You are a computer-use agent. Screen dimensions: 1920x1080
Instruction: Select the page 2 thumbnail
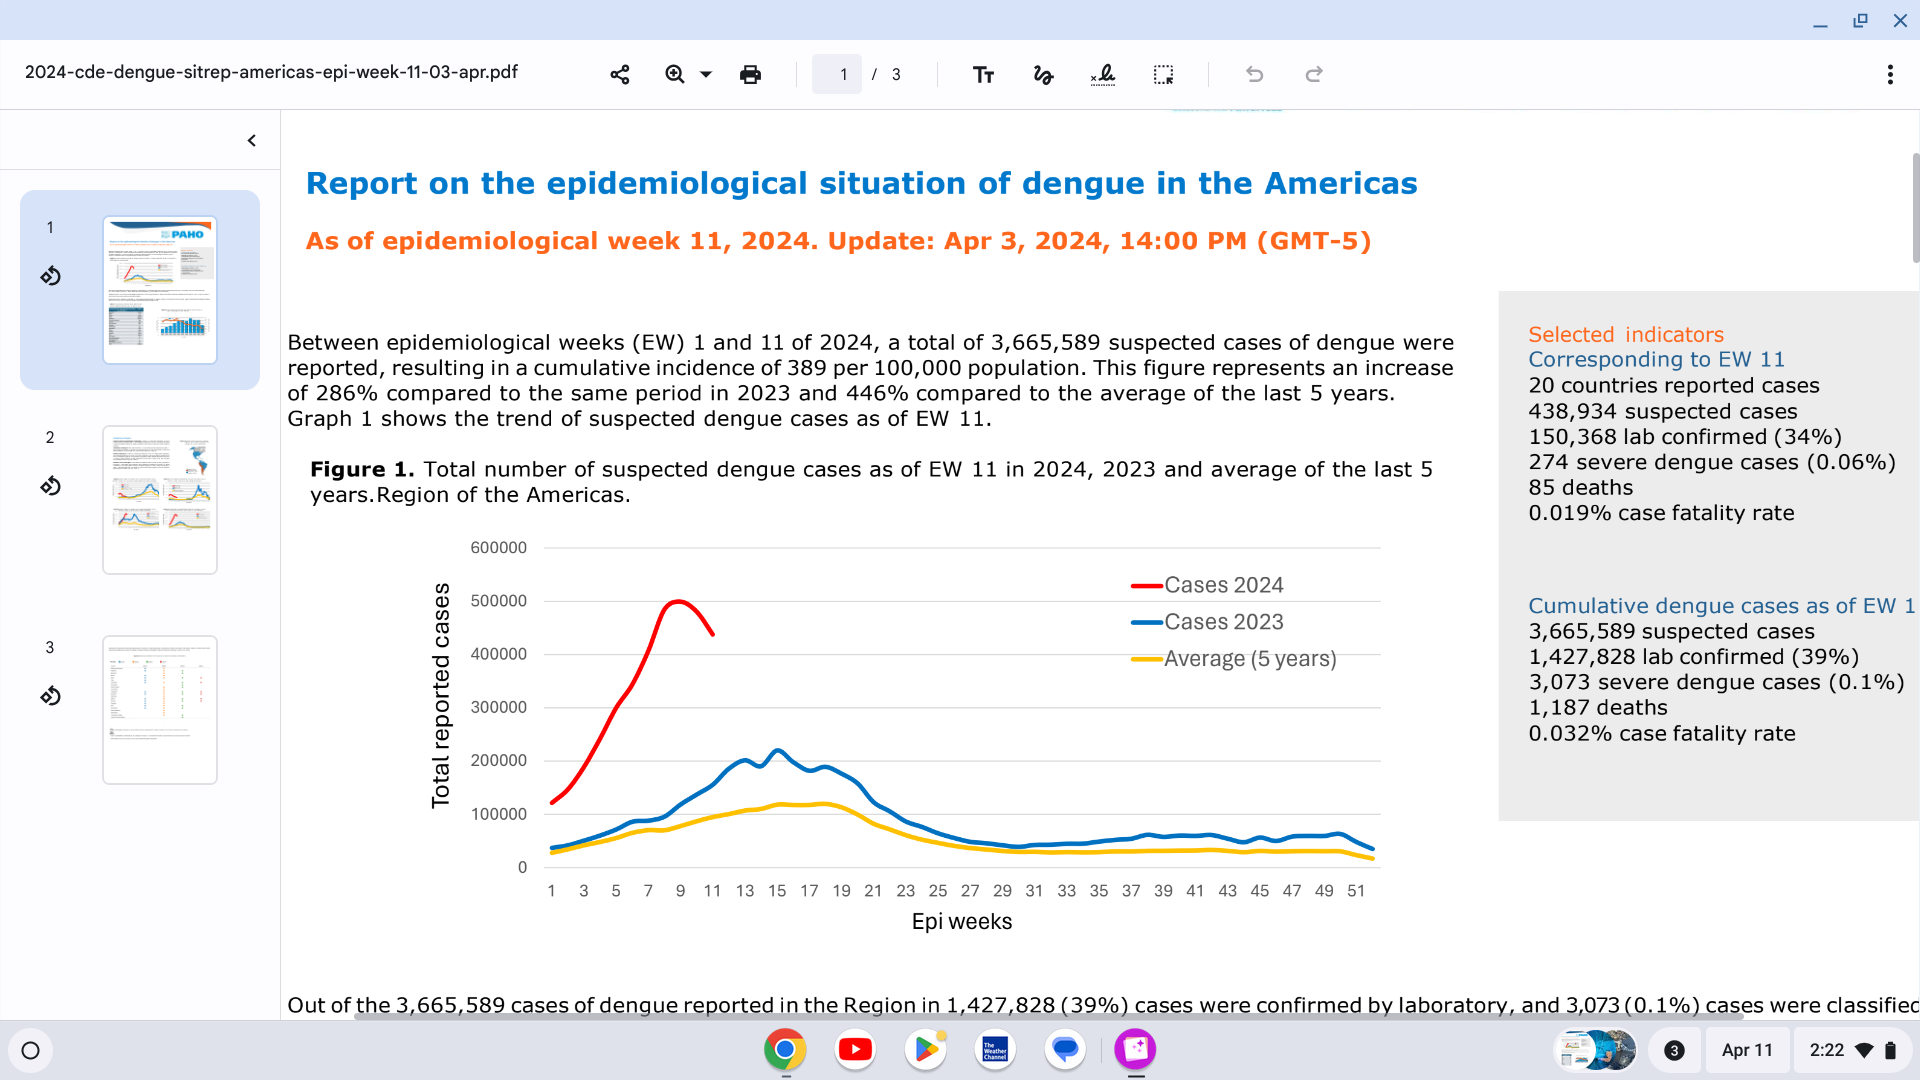160,500
